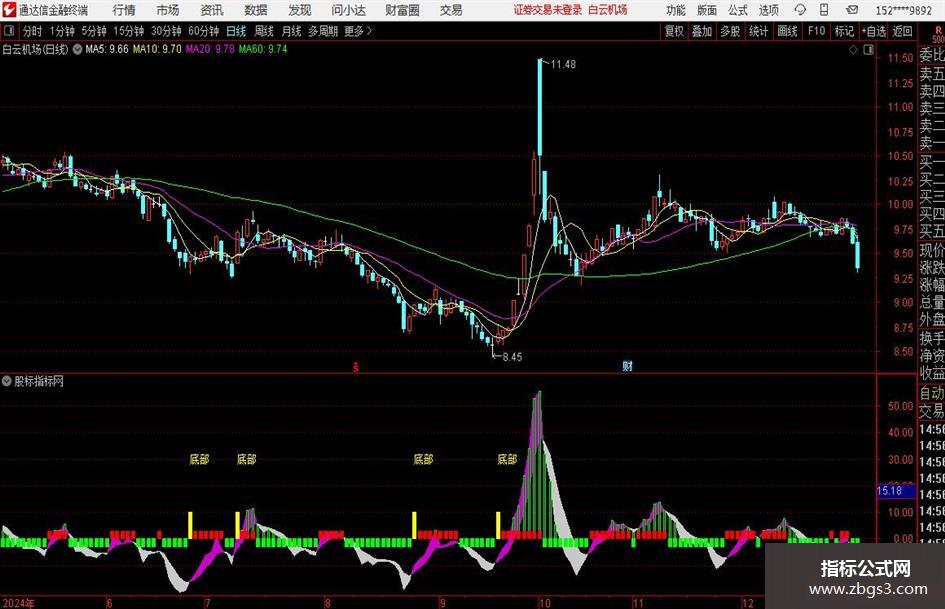The width and height of the screenshot is (945, 609).
Task: Click the 画线 drawing tool button
Action: pos(787,31)
